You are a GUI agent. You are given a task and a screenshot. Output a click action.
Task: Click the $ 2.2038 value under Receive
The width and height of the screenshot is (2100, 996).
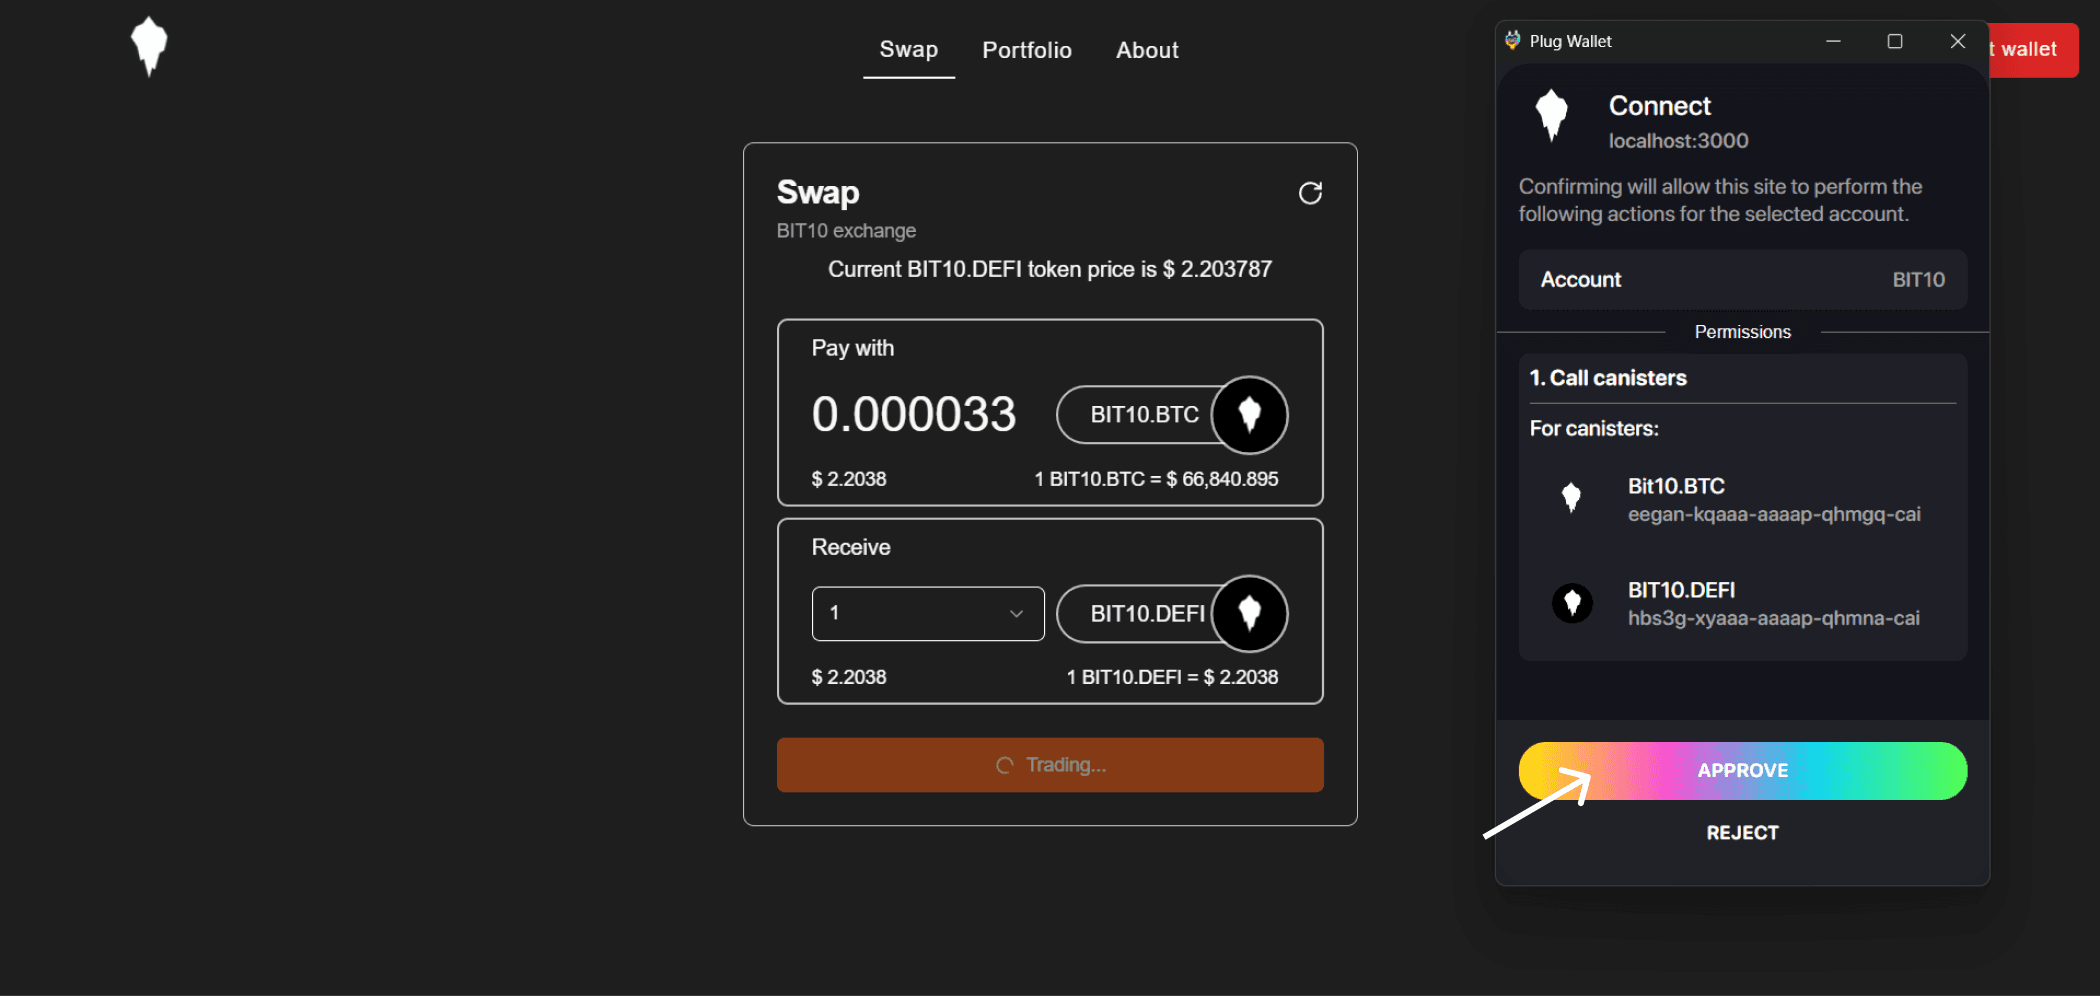(849, 677)
